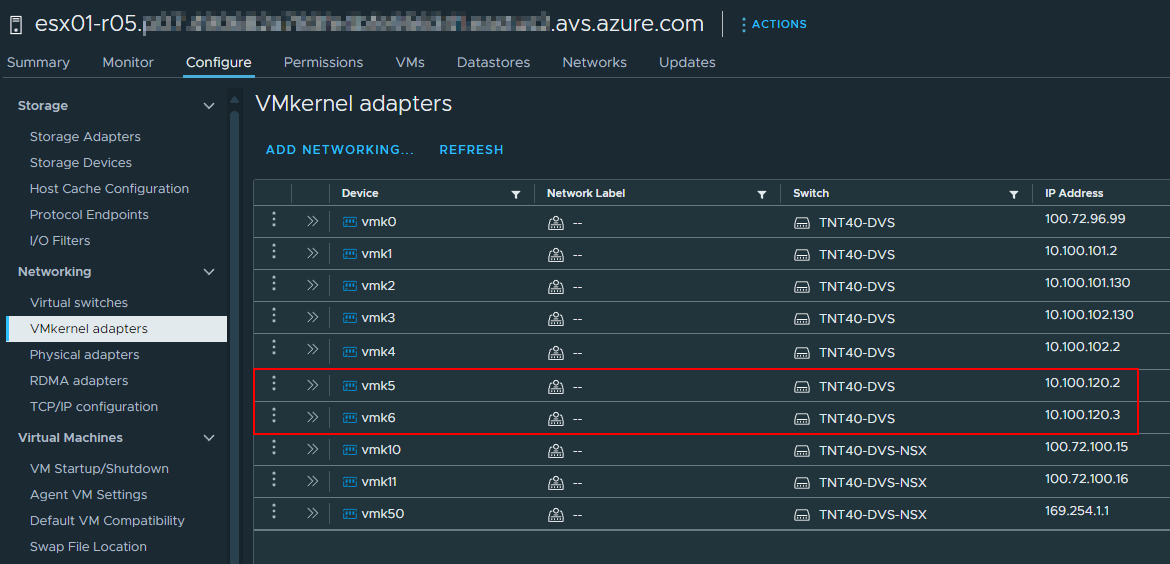Expand details of the vmk0 row
This screenshot has height=564, width=1170.
click(x=313, y=222)
